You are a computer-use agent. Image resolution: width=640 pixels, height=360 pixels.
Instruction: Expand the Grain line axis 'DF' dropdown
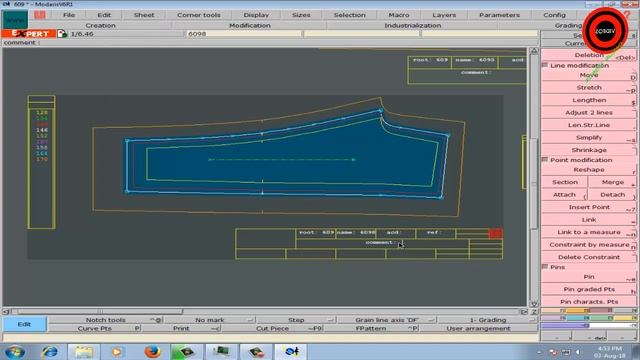[x=387, y=320]
